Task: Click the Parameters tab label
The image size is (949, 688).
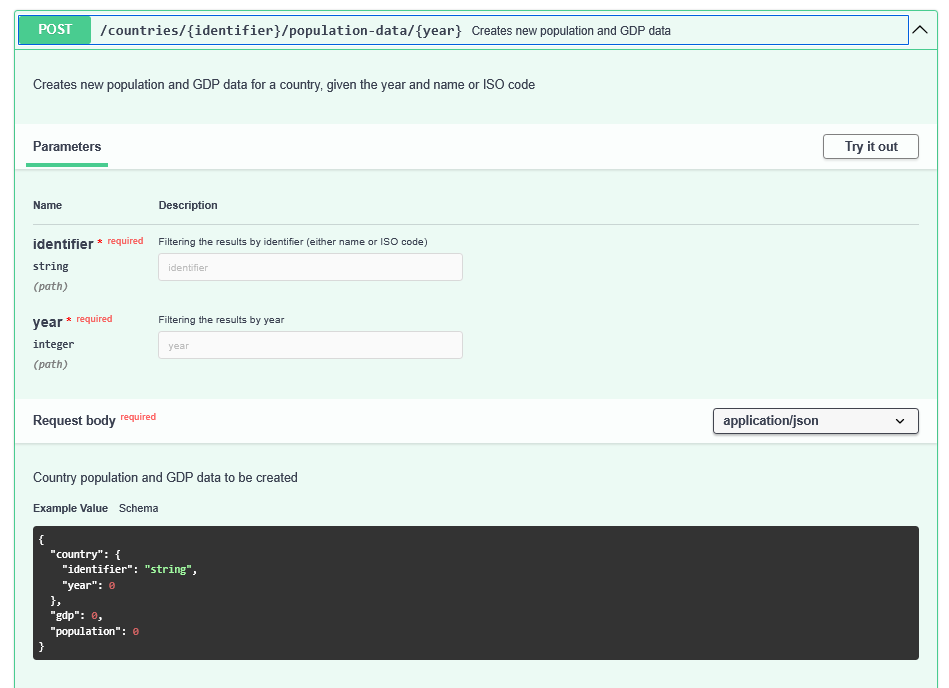Action: click(66, 146)
